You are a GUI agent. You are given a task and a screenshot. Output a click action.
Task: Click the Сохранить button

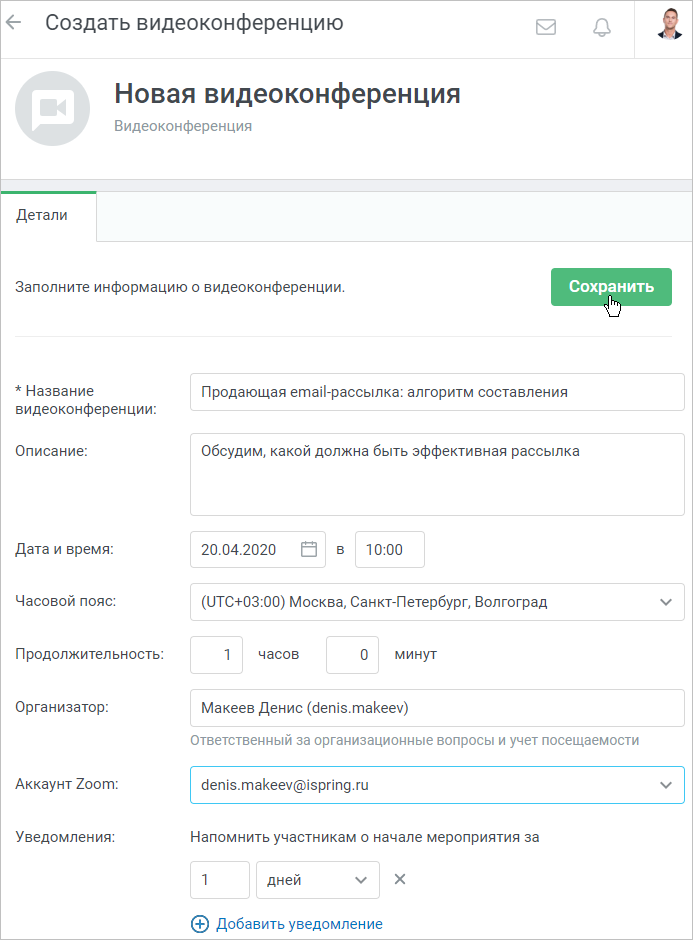[611, 287]
